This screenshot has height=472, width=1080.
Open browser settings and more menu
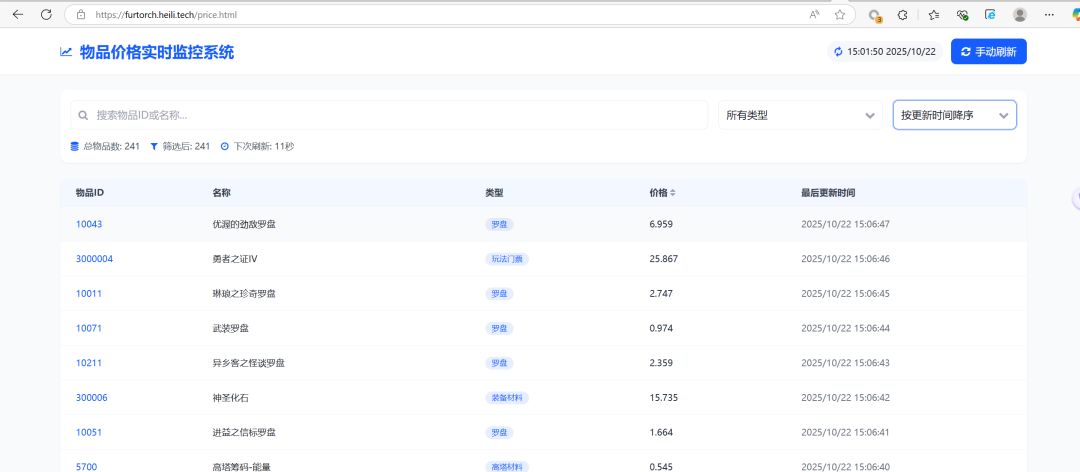[x=1050, y=14]
